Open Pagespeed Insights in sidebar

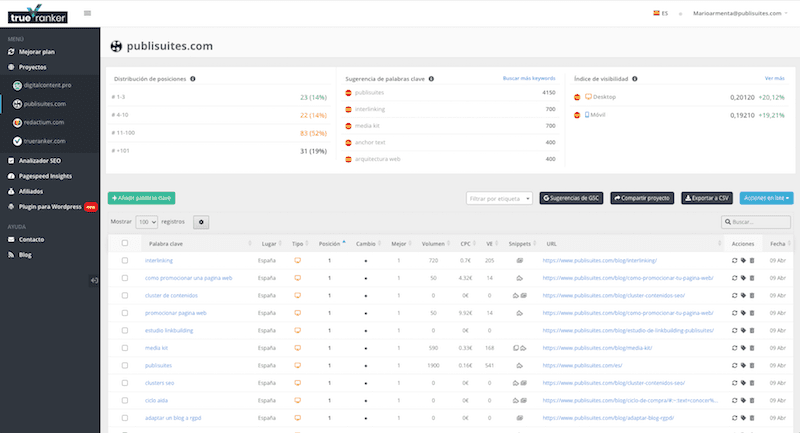45,176
